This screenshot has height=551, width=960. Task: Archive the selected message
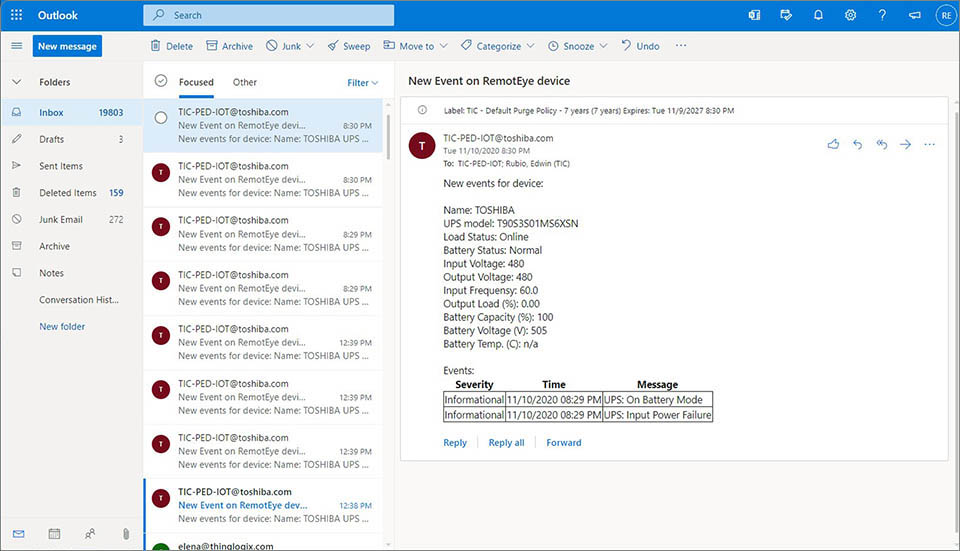[230, 46]
